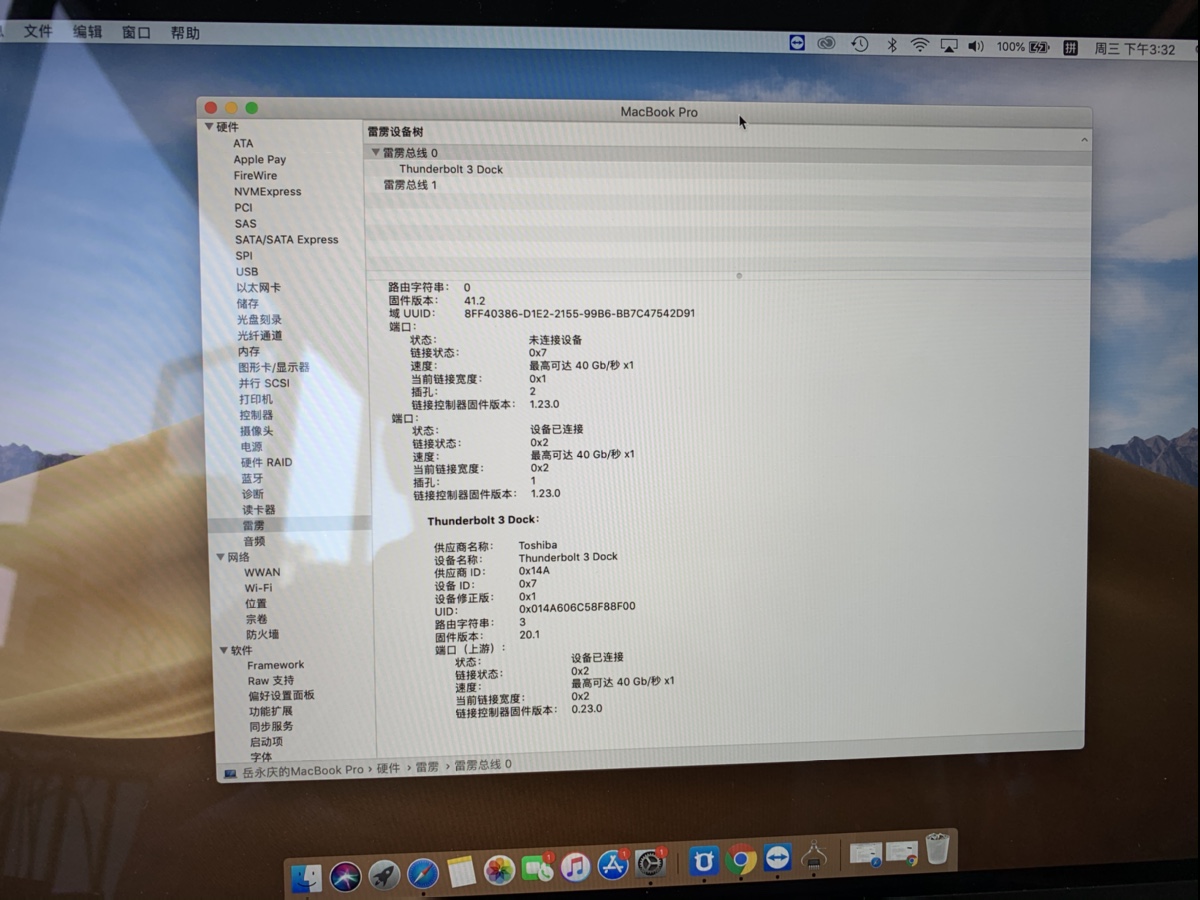Click System Information chip icon in Dock

(x=813, y=857)
